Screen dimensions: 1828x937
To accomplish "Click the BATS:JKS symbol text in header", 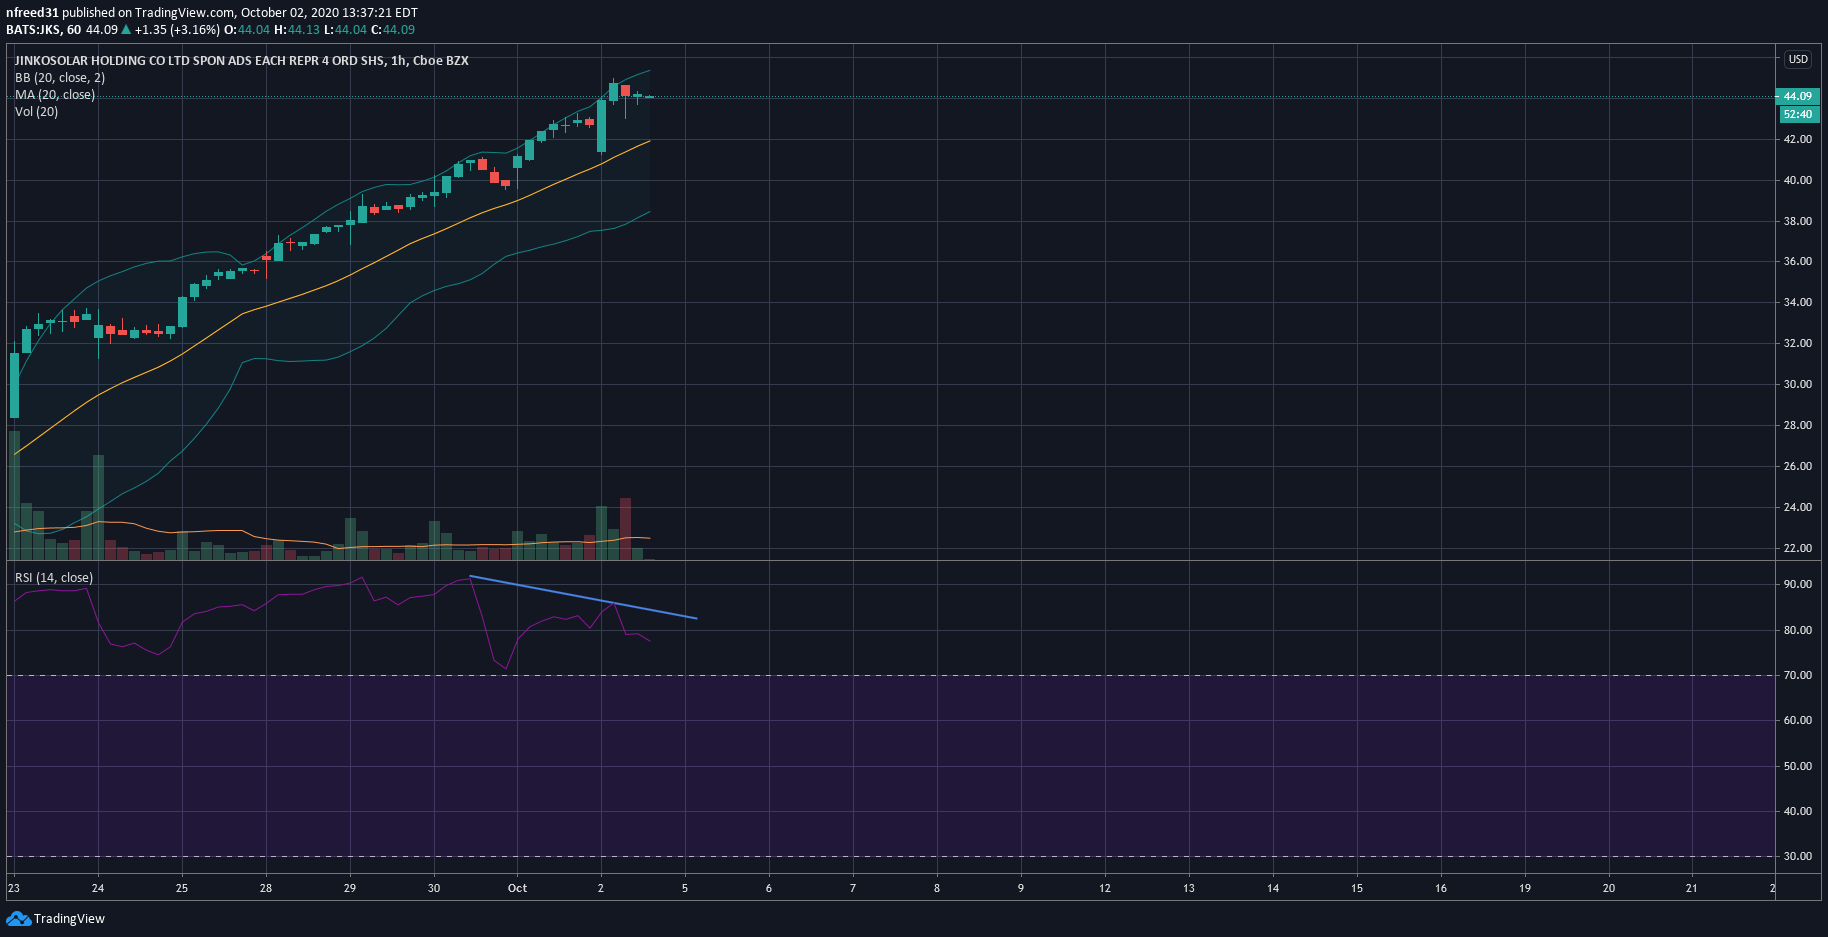I will pos(33,30).
